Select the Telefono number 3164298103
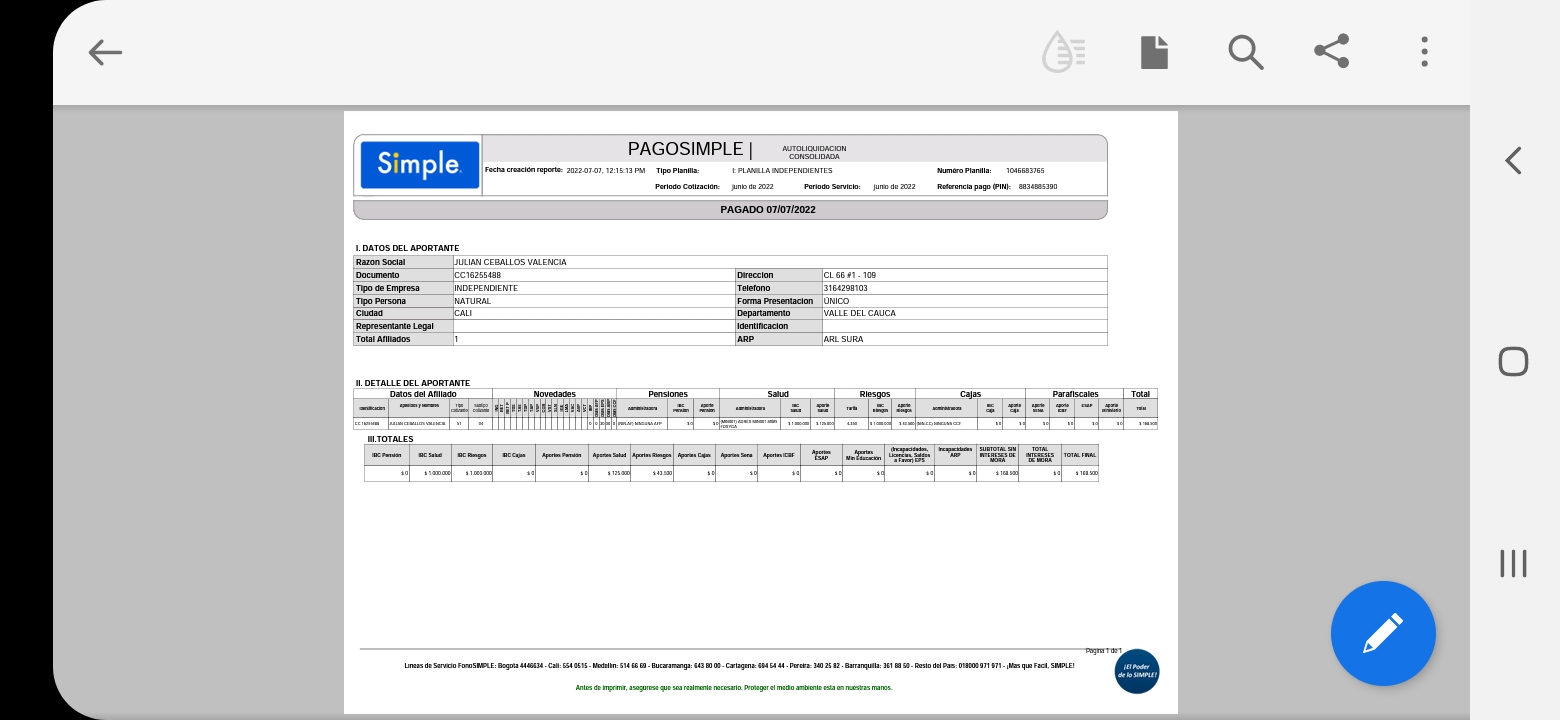This screenshot has height=720, width=1560. tap(845, 288)
